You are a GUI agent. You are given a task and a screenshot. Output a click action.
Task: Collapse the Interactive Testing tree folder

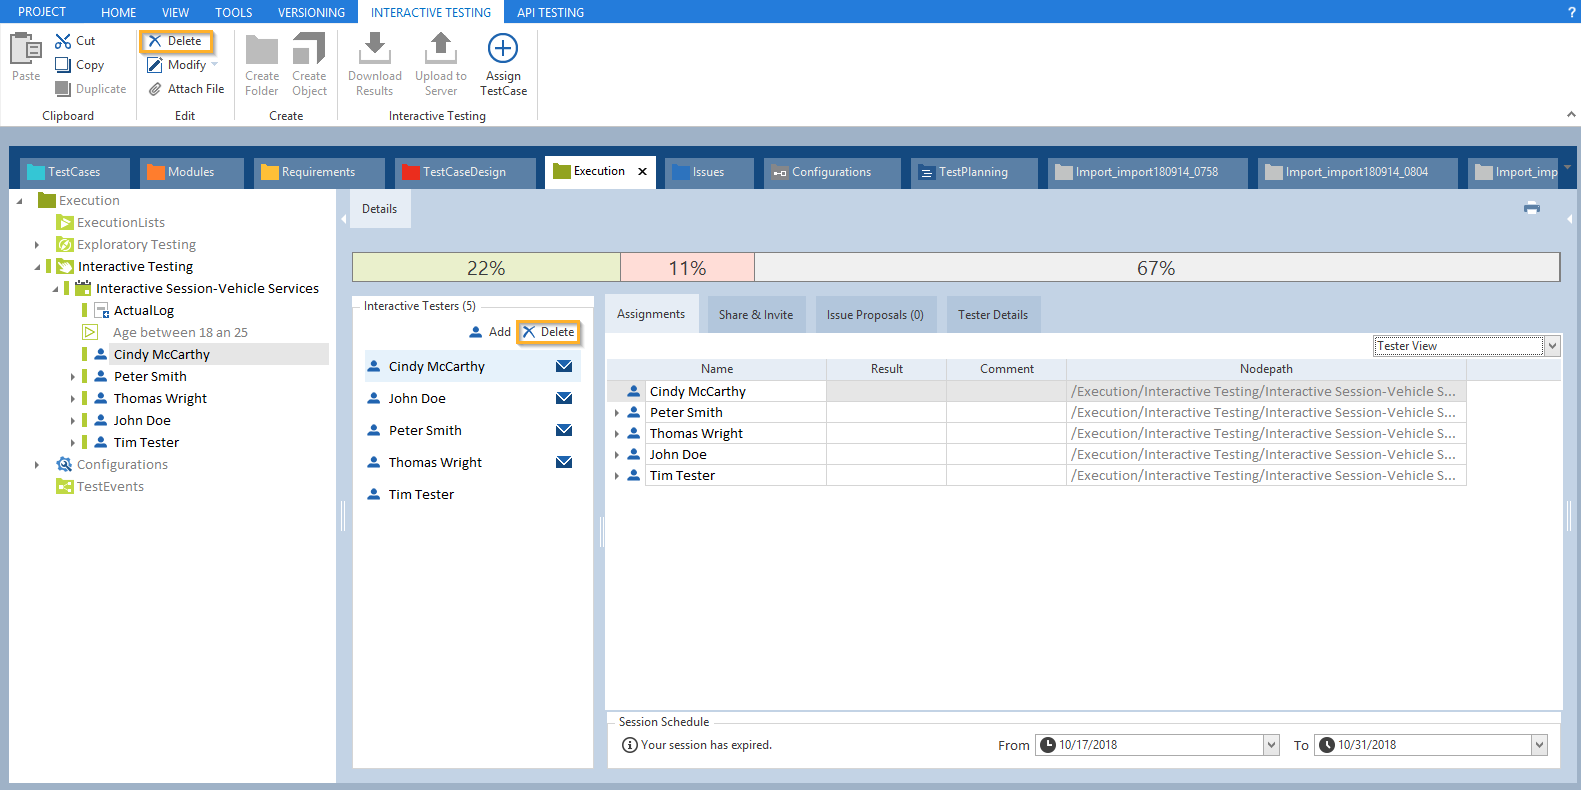37,267
